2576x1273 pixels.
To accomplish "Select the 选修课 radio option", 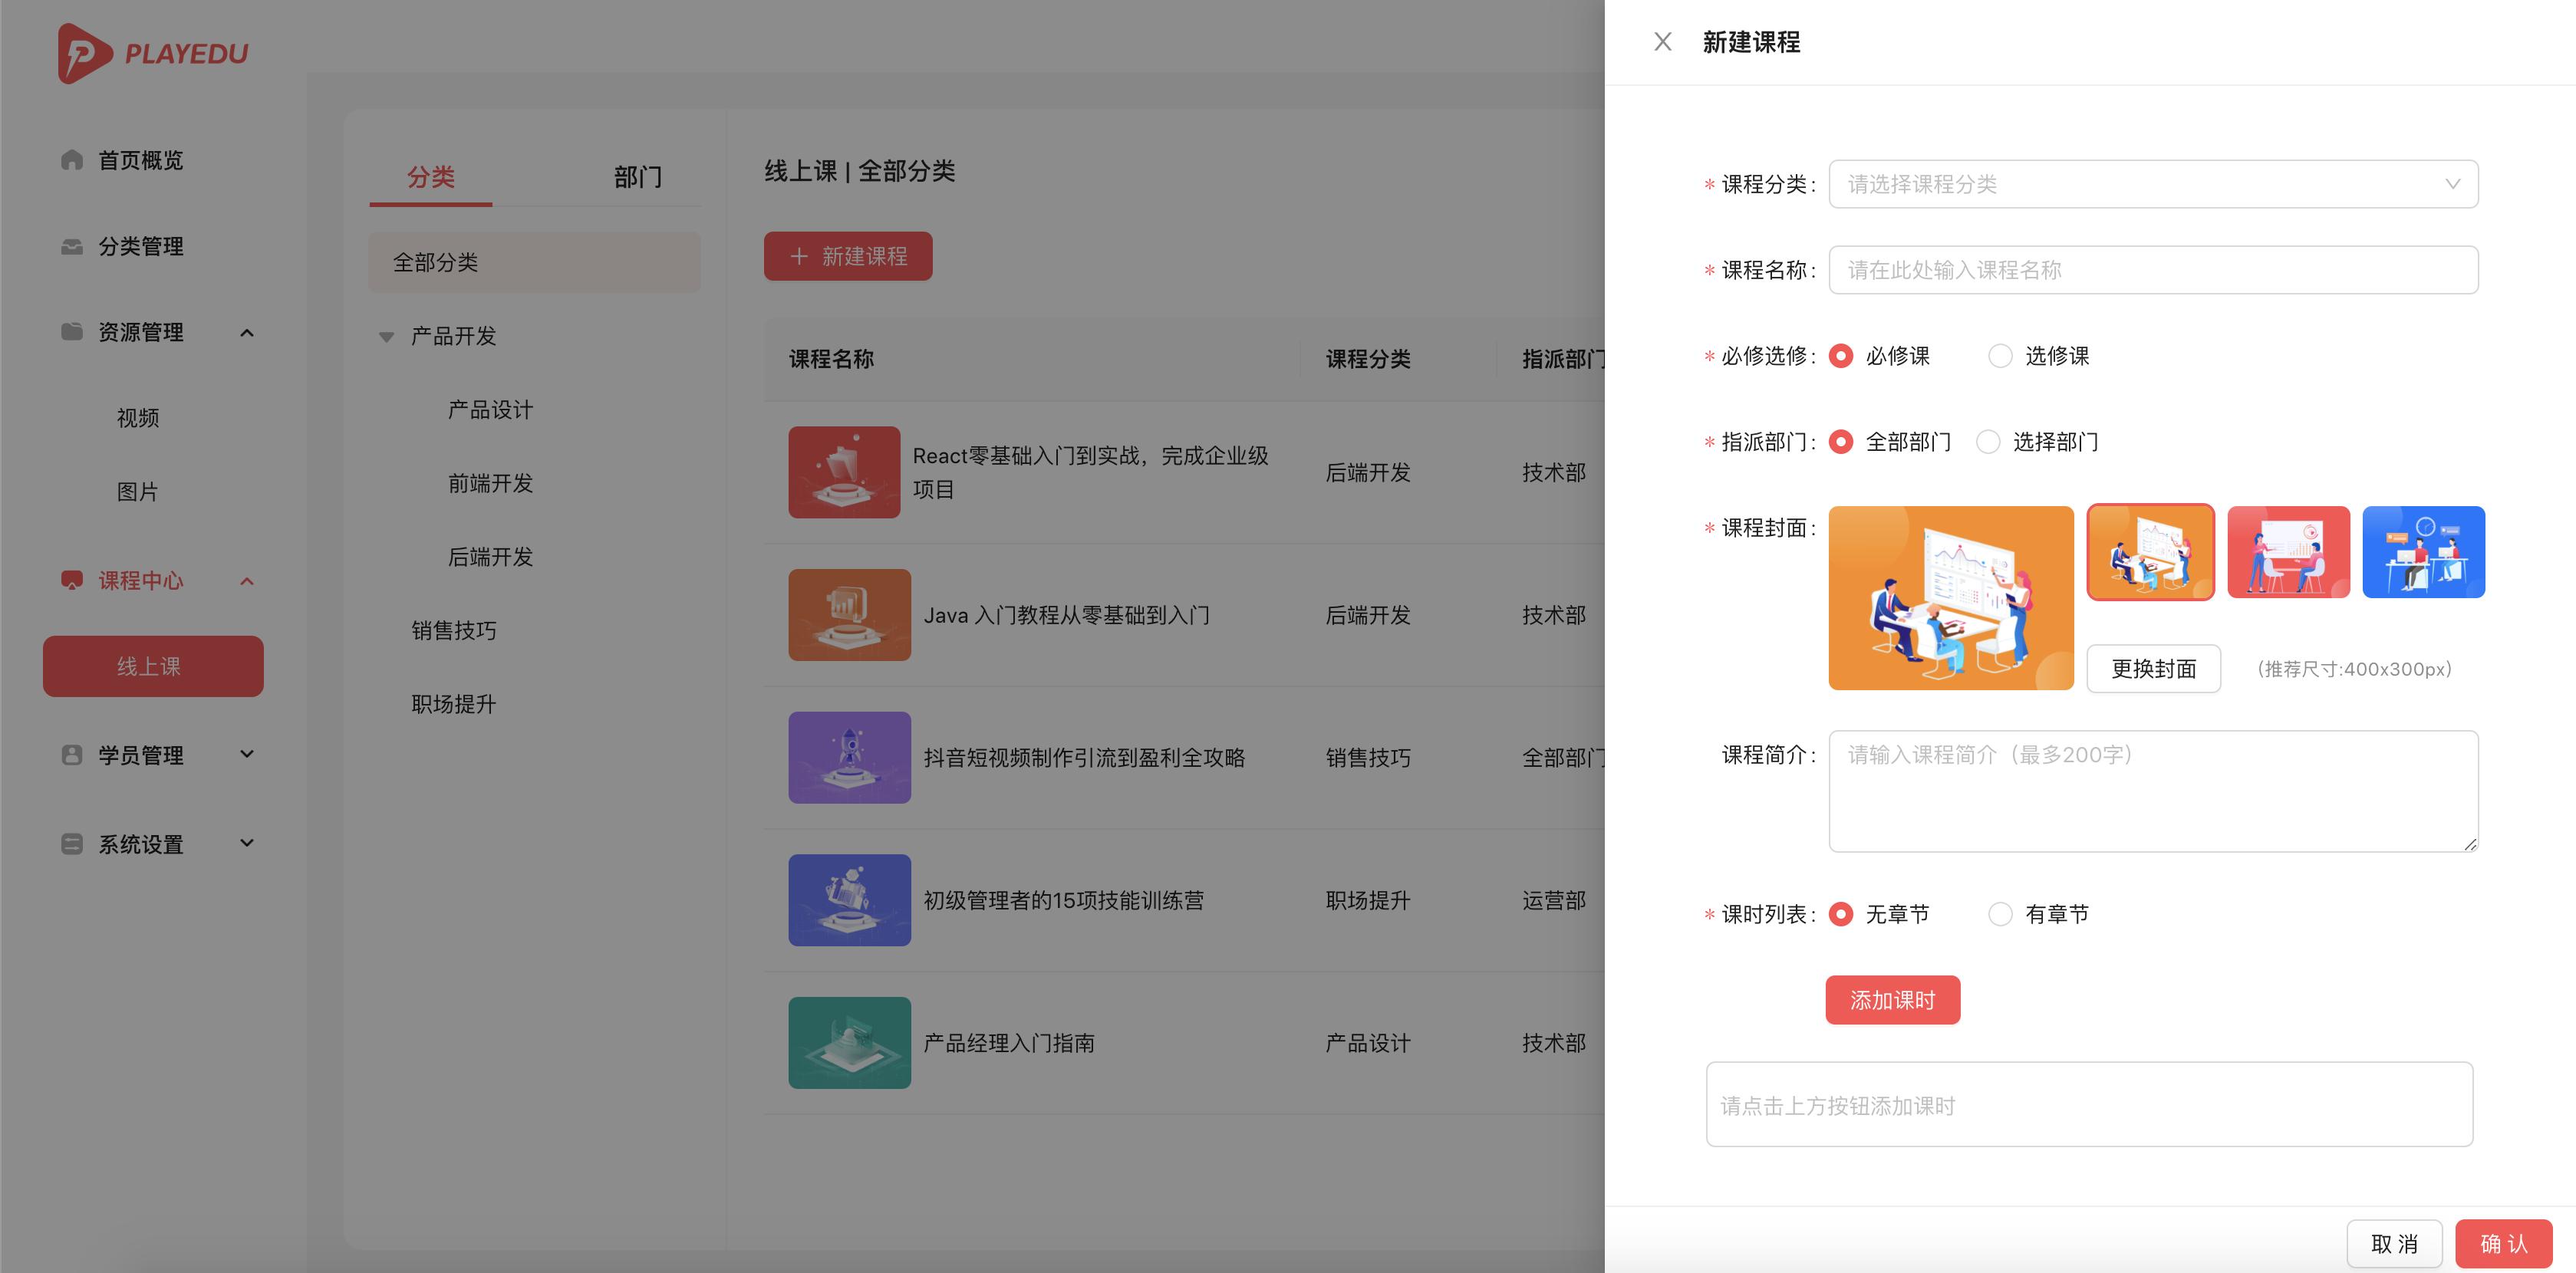I will tap(2000, 355).
